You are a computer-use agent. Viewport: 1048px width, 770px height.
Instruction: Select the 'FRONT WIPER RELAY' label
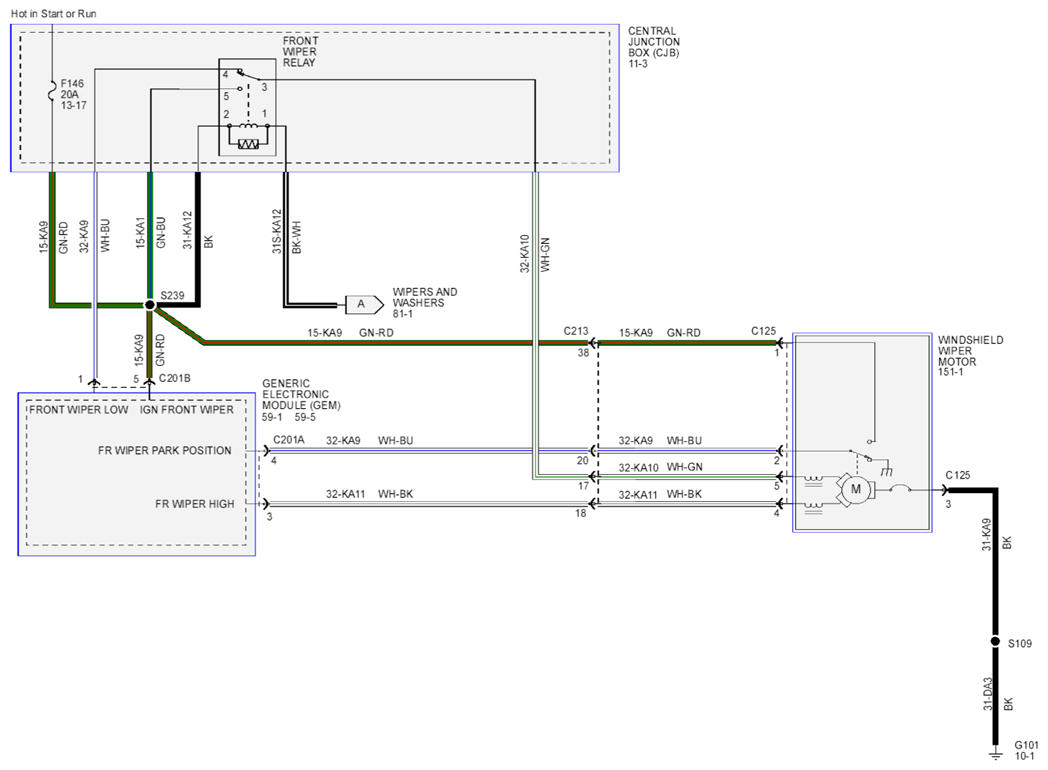[x=300, y=51]
